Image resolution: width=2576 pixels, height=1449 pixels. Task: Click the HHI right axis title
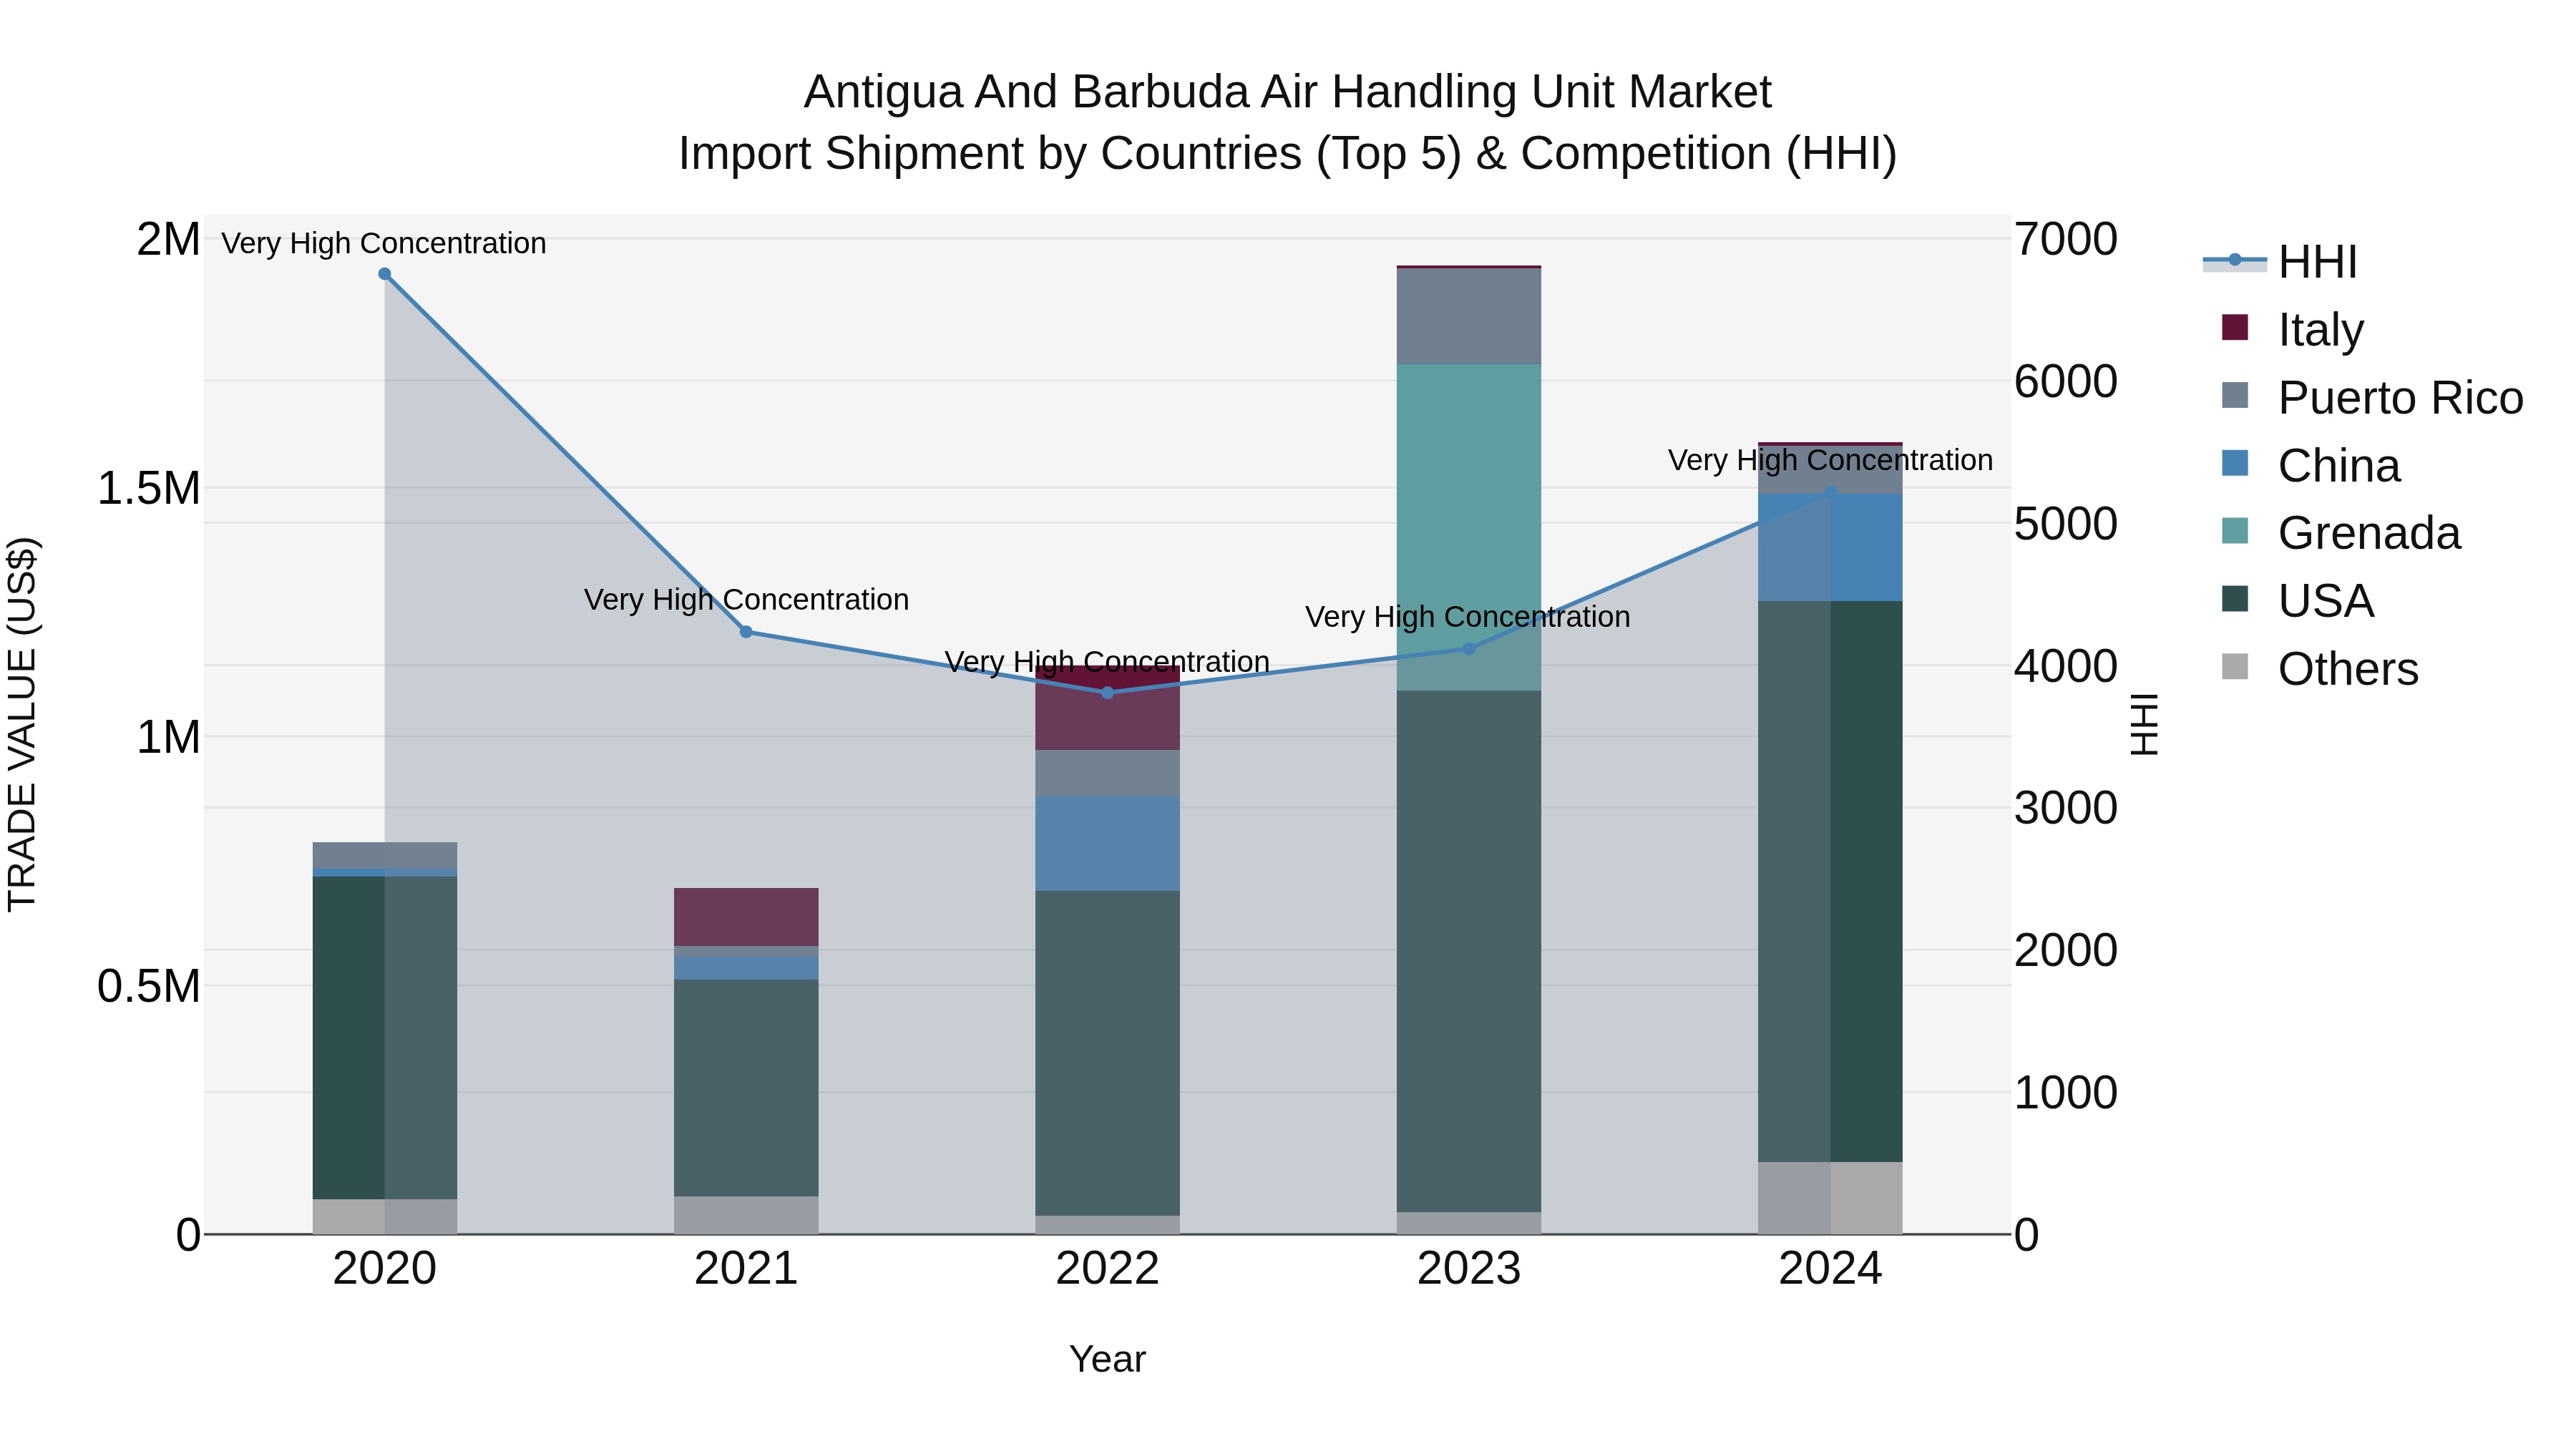pyautogui.click(x=2145, y=724)
